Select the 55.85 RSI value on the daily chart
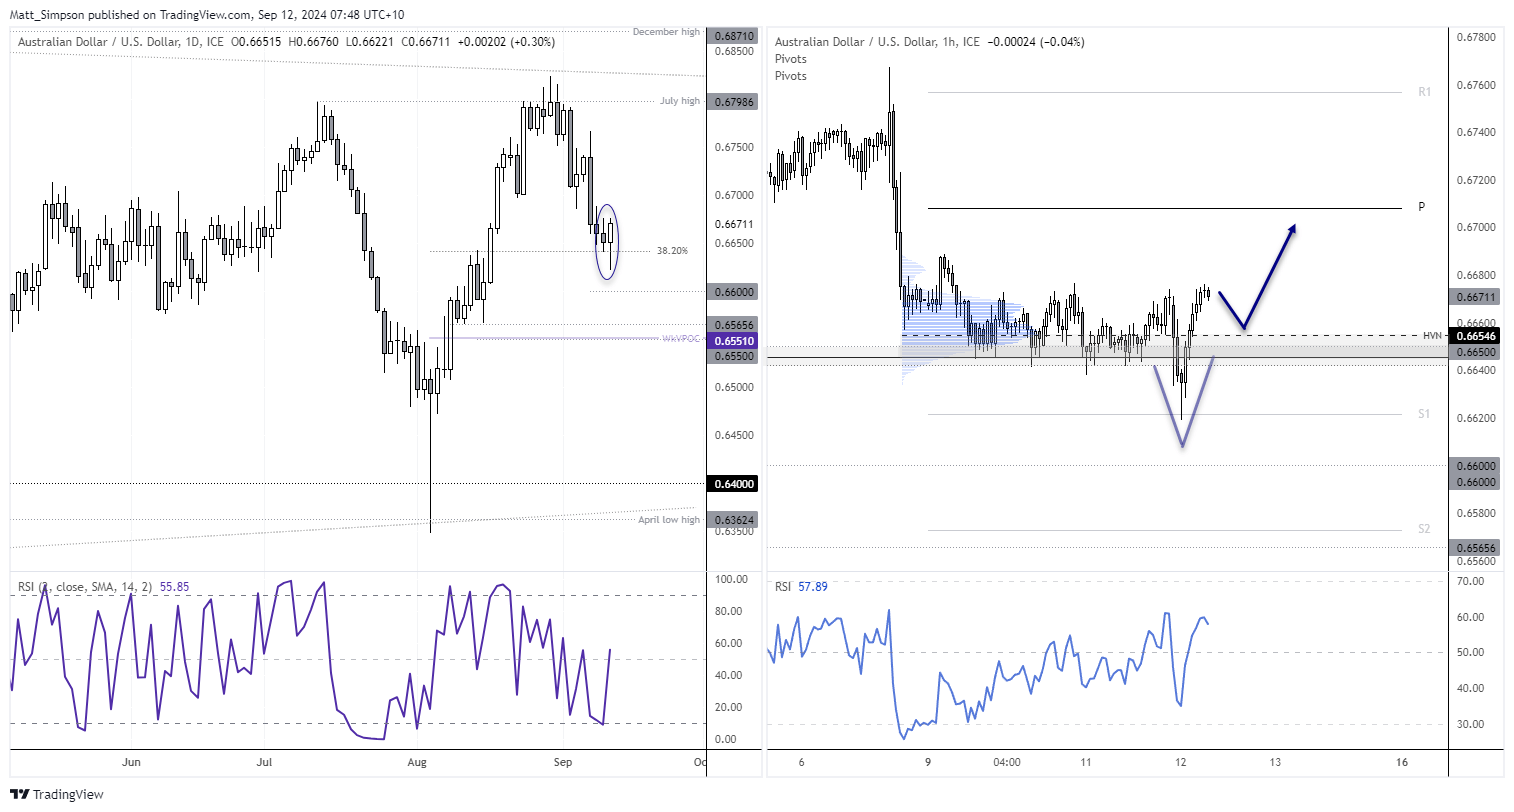Viewport: 1514px width, 812px height. [175, 587]
